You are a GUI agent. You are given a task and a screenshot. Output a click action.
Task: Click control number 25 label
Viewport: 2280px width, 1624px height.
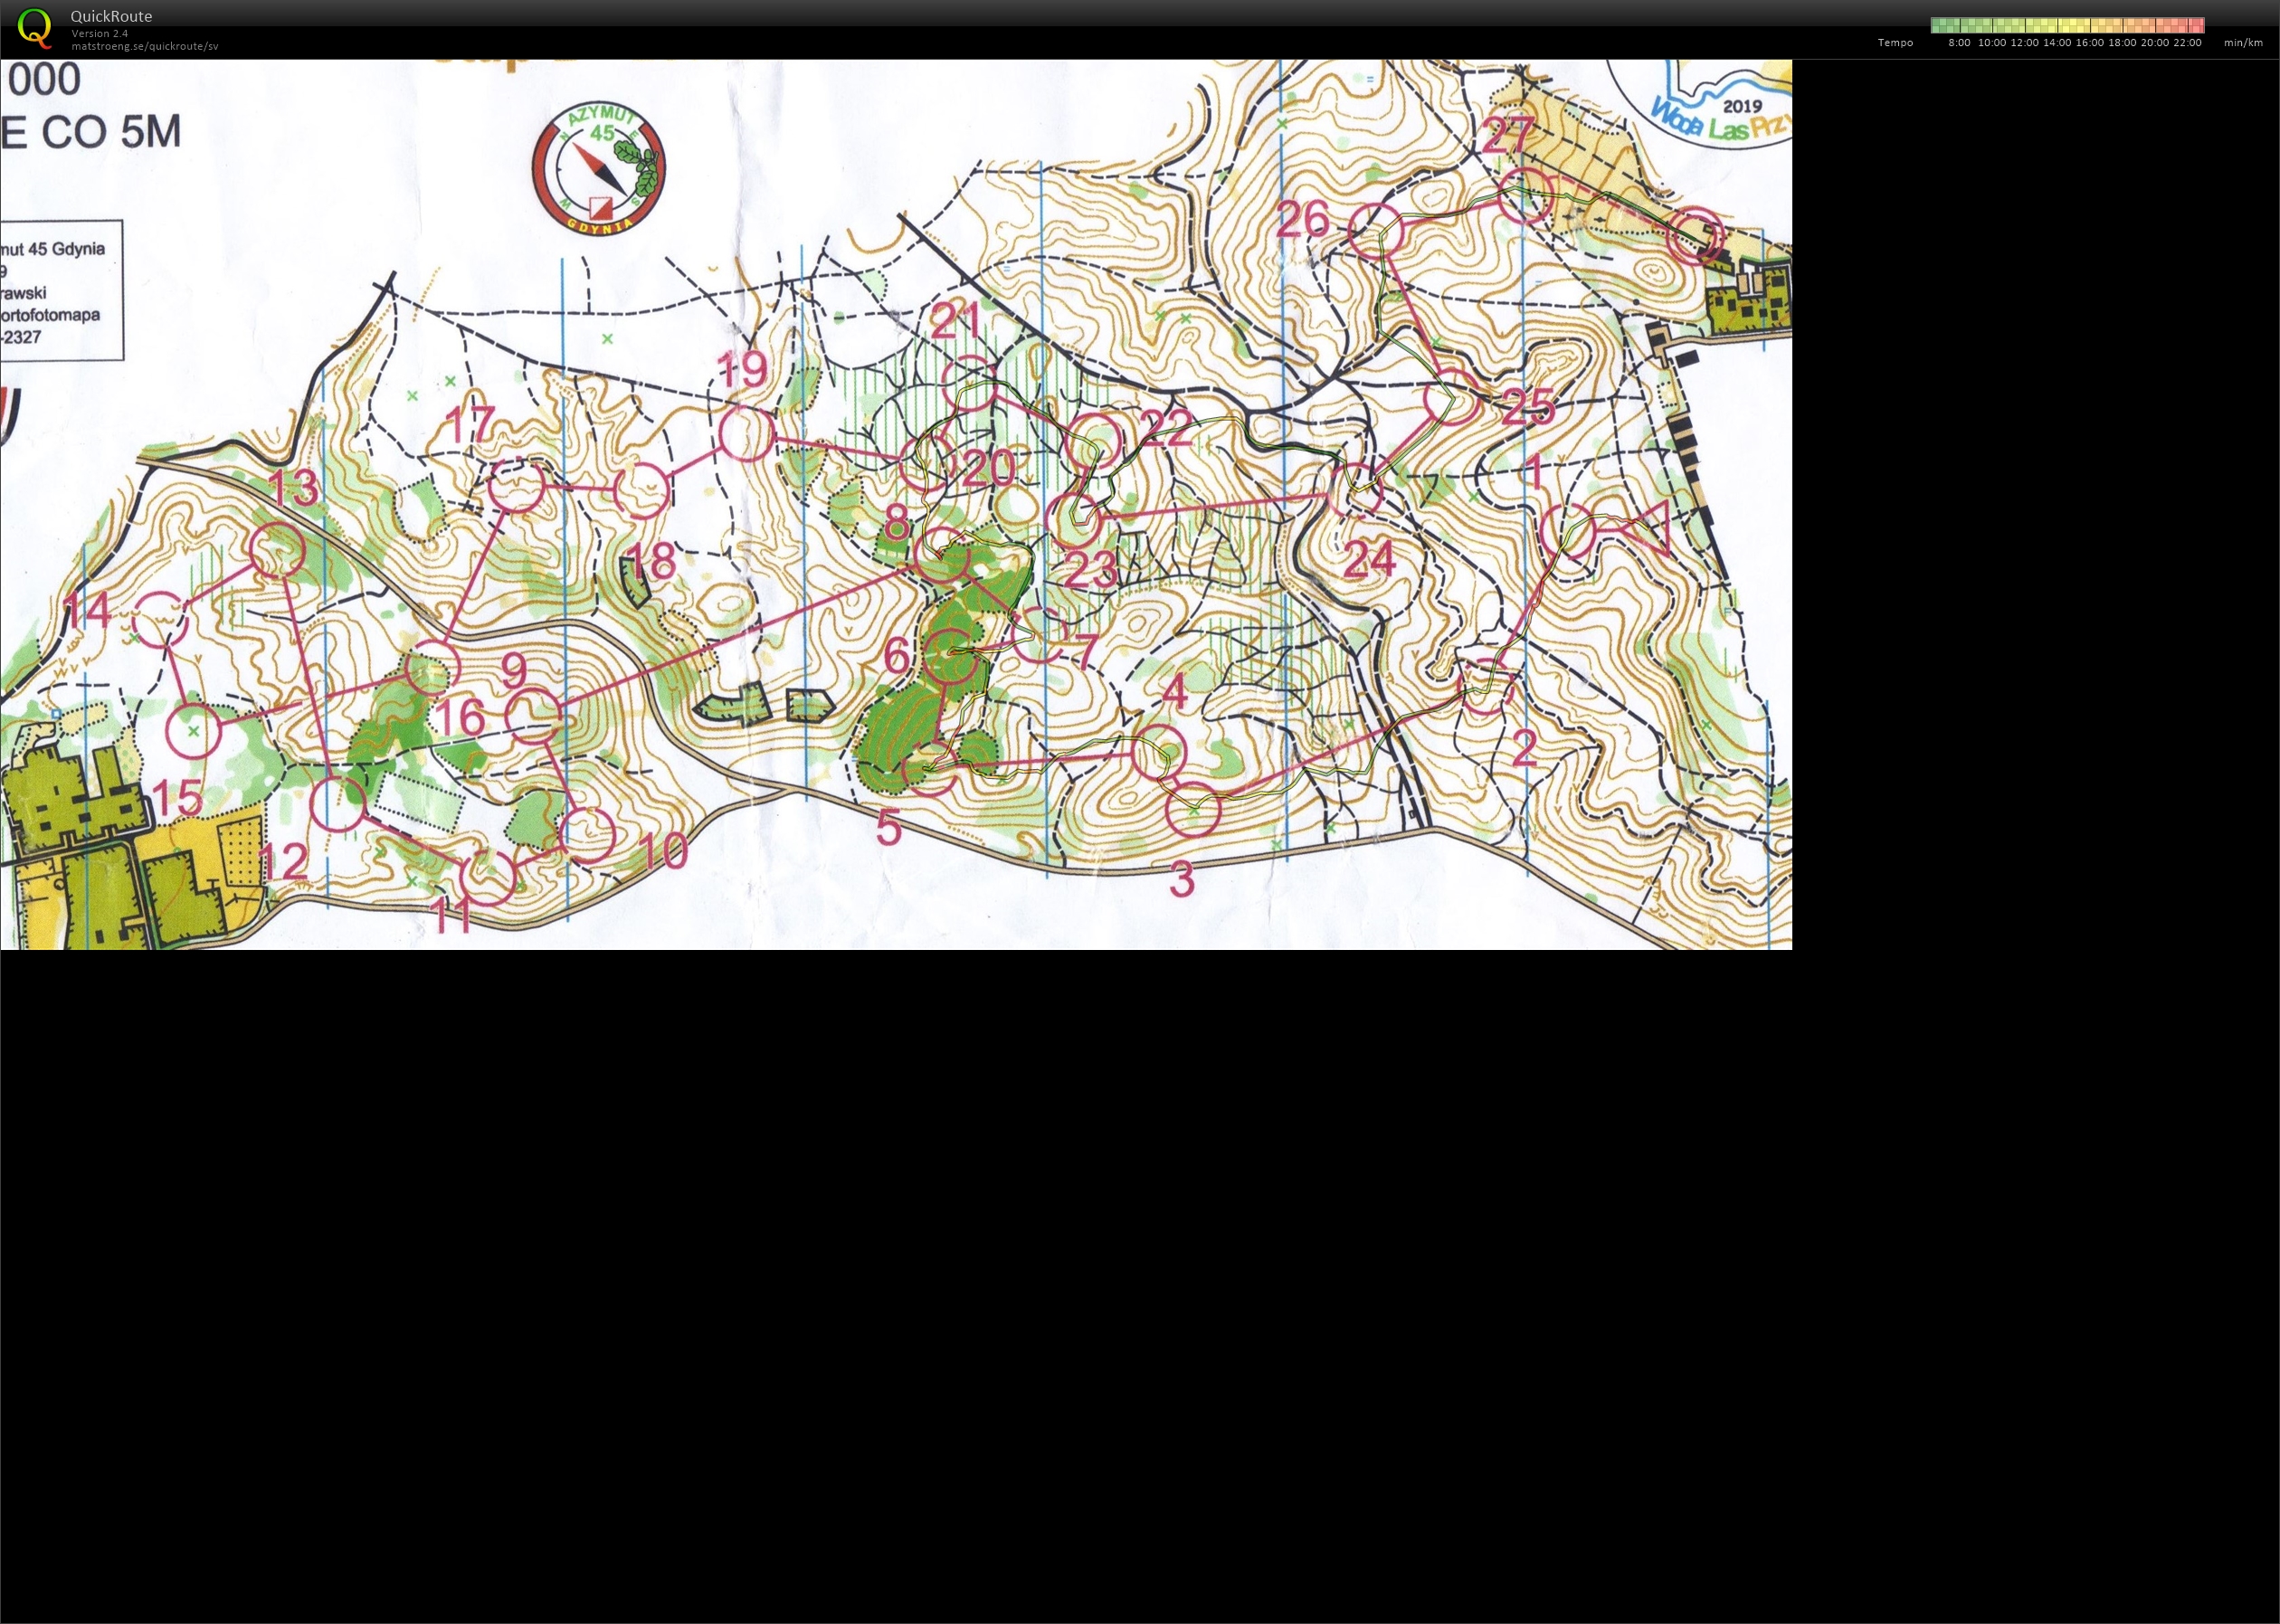[x=1528, y=406]
